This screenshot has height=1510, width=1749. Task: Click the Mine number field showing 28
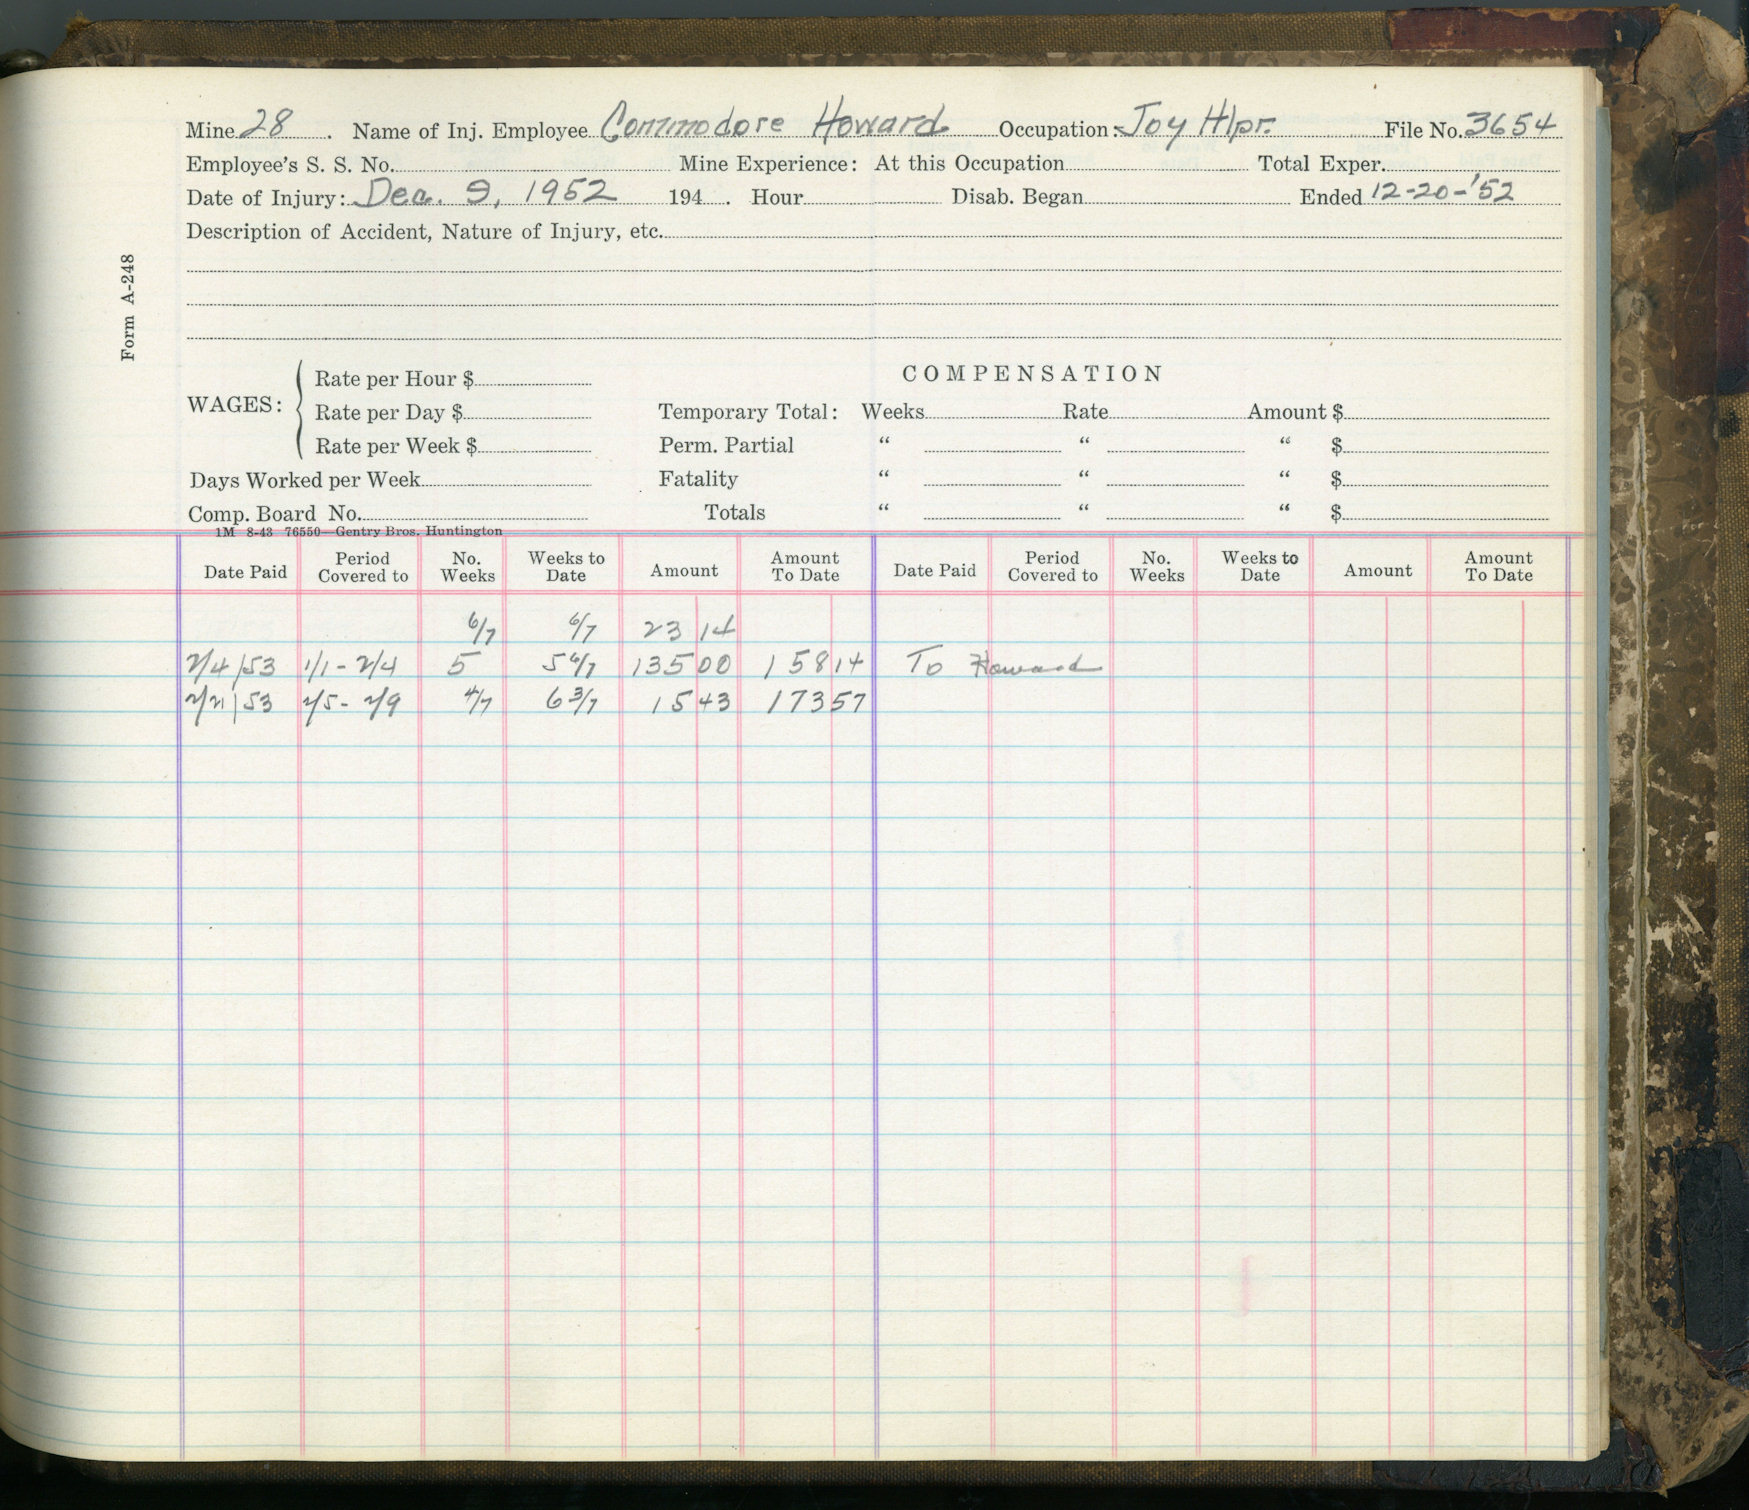coord(268,124)
